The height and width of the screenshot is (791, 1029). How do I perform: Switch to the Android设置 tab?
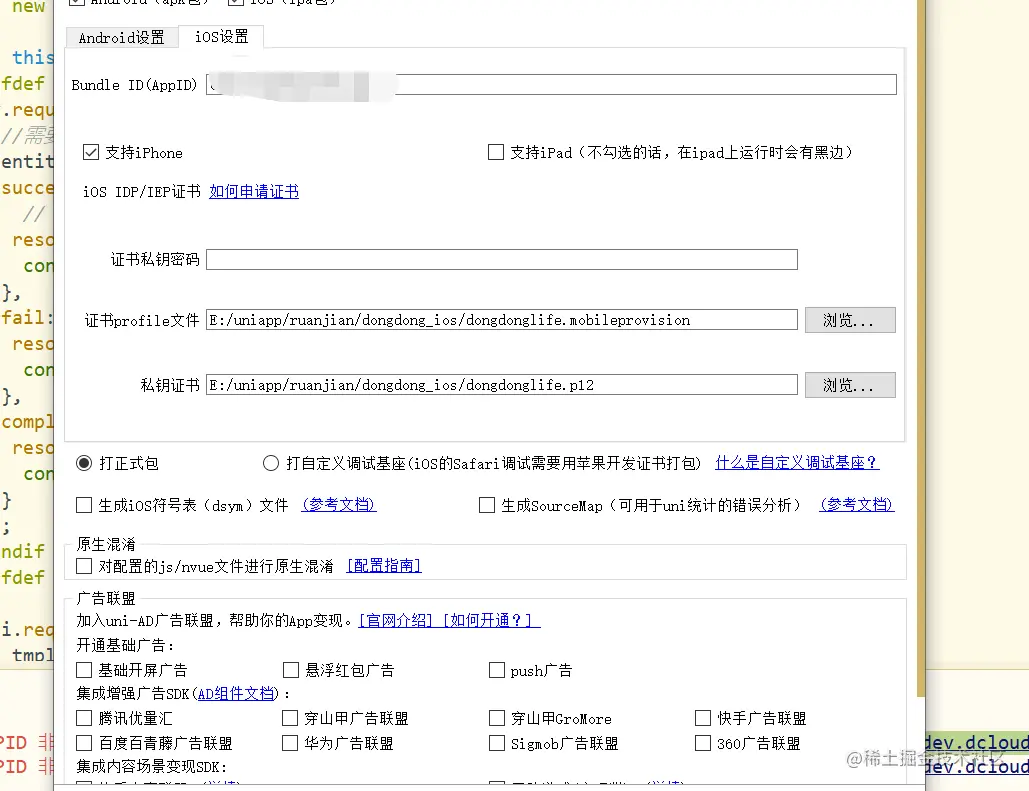[122, 37]
